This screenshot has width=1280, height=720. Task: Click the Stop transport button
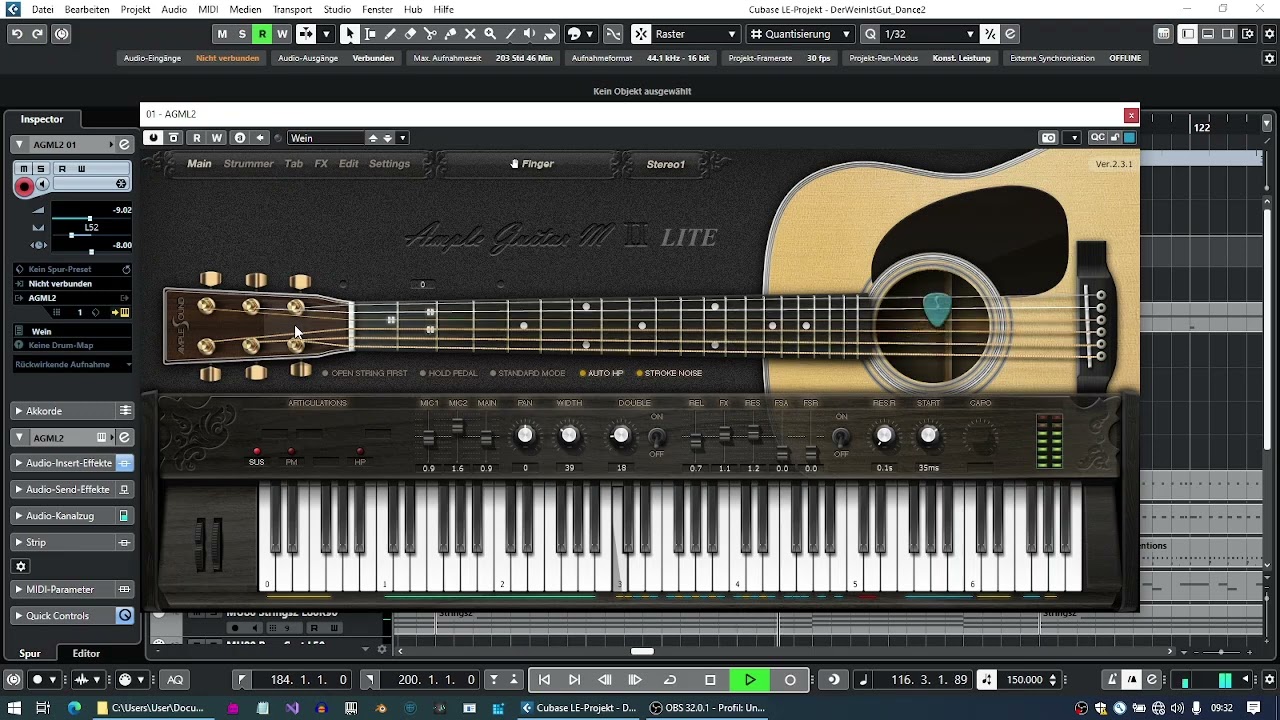tap(710, 680)
